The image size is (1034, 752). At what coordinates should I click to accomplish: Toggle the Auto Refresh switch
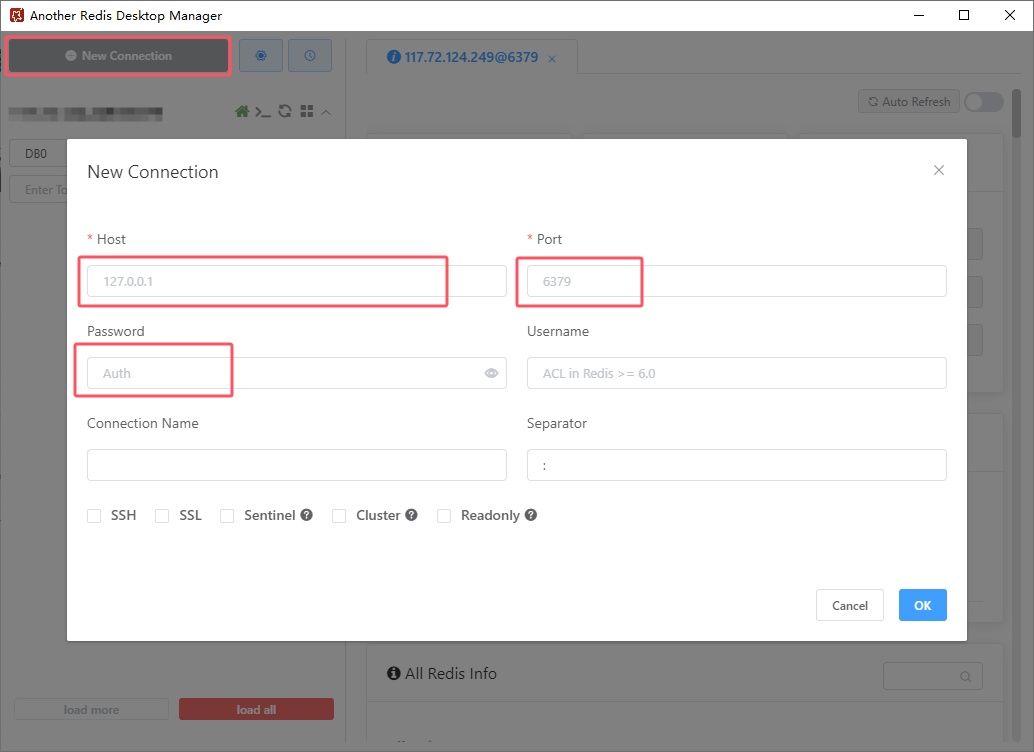pyautogui.click(x=983, y=102)
